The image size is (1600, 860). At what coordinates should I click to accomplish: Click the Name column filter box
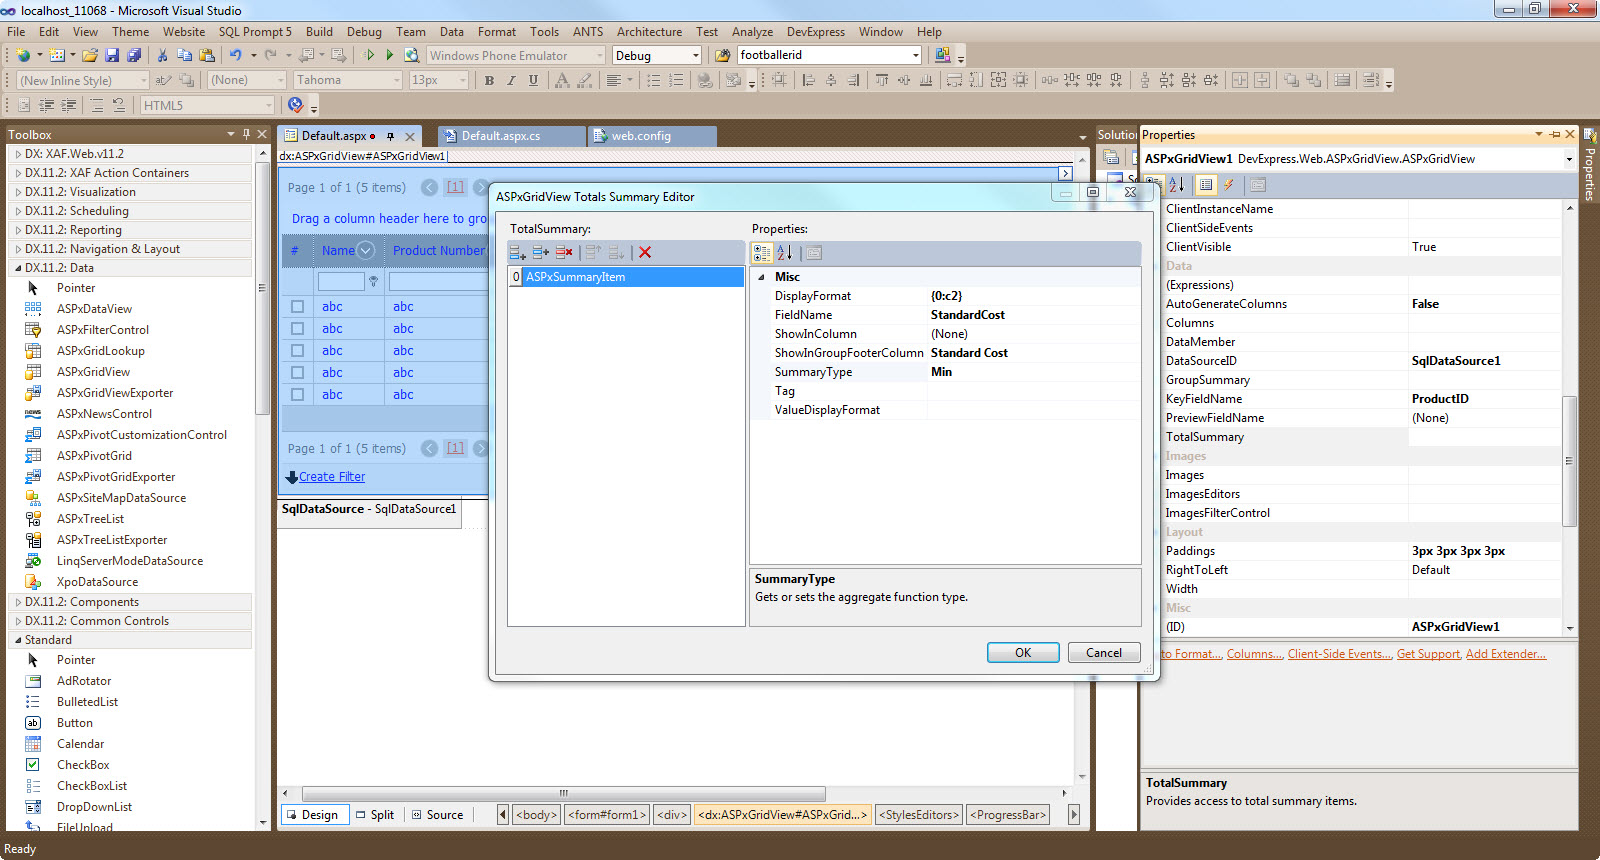(341, 282)
